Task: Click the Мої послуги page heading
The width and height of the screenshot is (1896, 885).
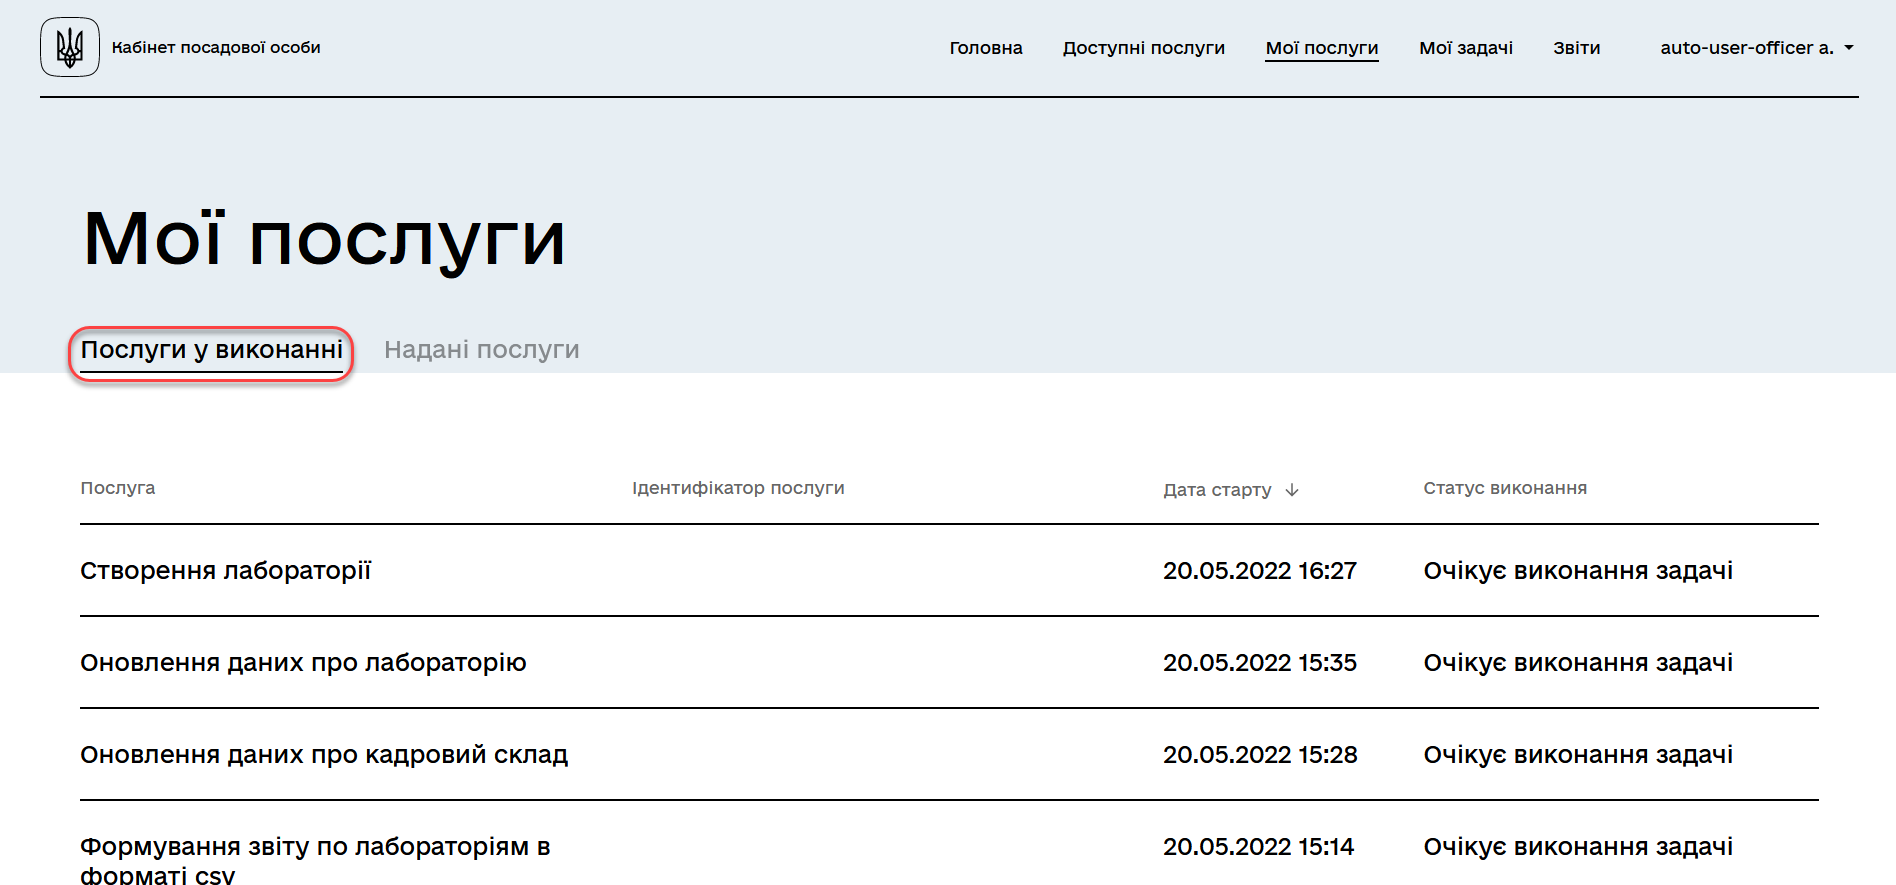Action: click(x=324, y=240)
